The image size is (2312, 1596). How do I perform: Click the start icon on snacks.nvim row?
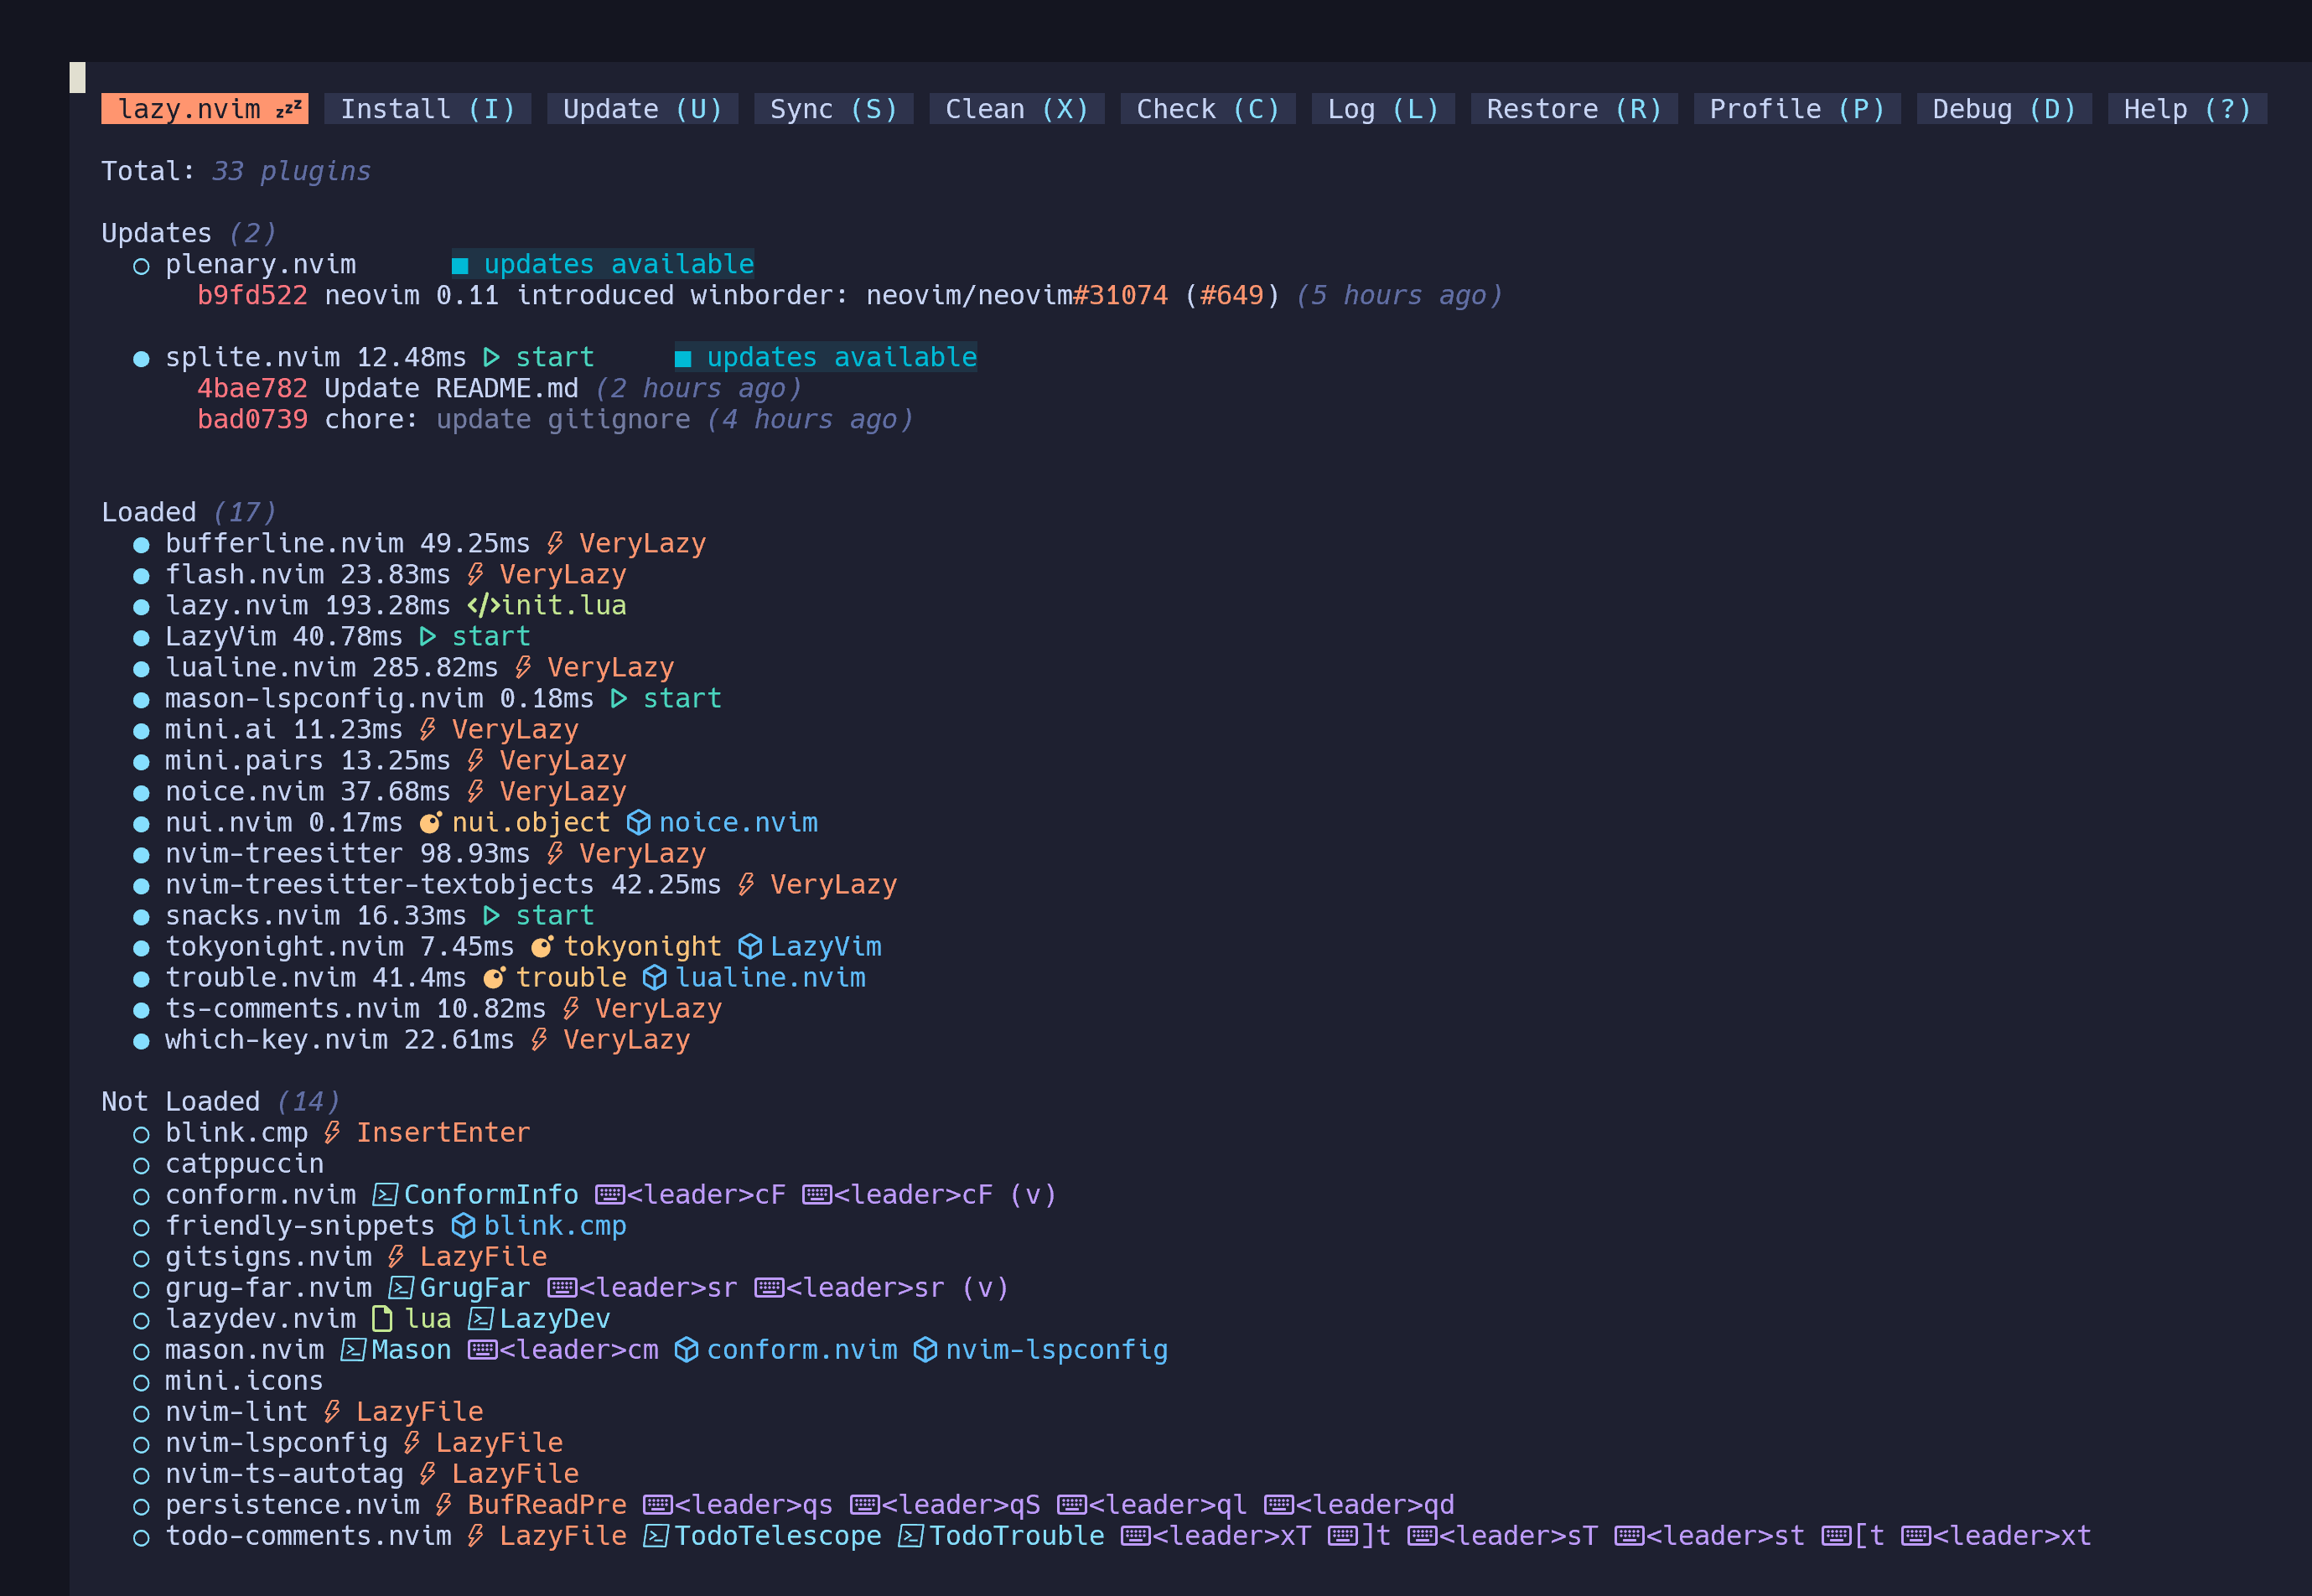pyautogui.click(x=491, y=915)
